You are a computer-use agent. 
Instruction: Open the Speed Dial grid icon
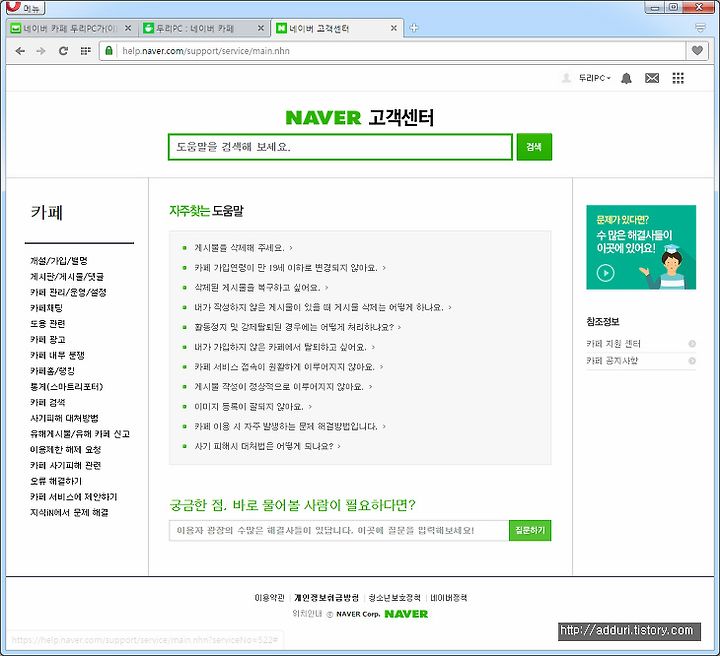[85, 51]
